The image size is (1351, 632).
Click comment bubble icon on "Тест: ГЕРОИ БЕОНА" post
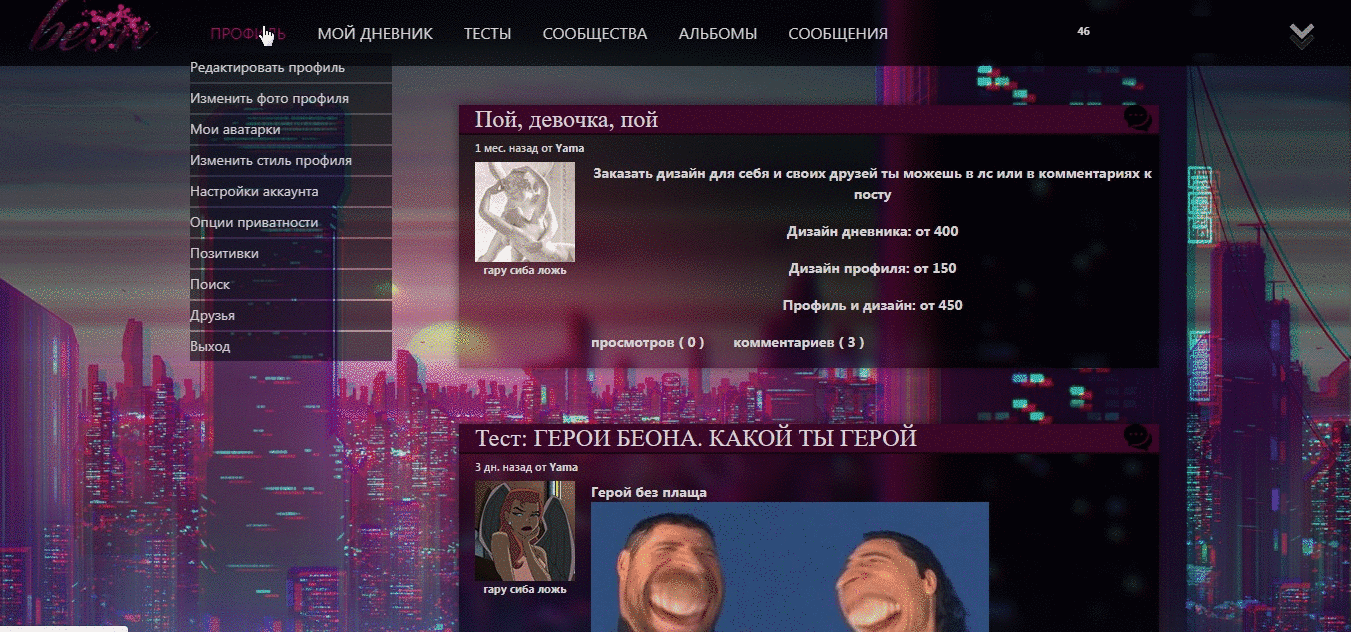point(1138,438)
